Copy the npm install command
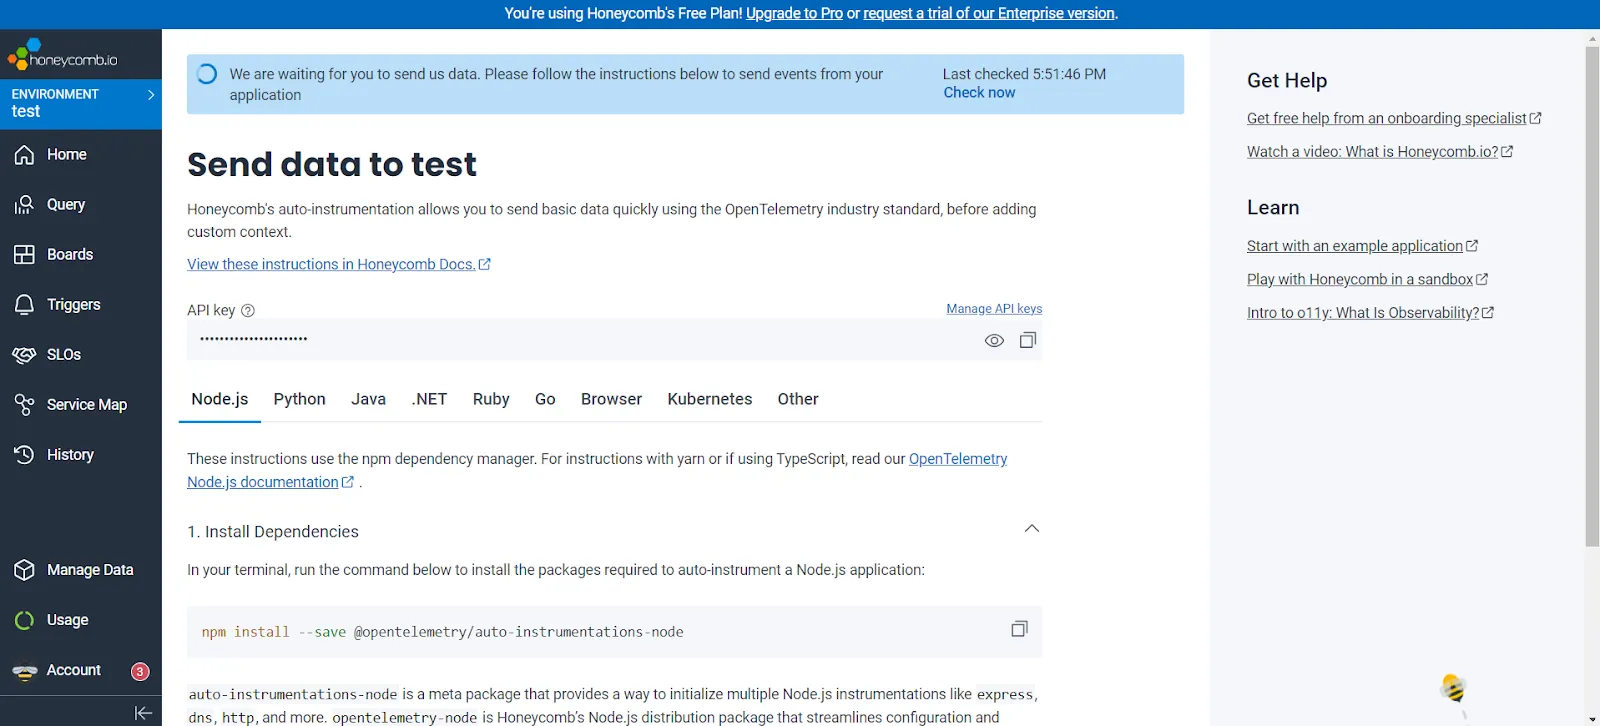Screen dimensions: 1600x726 click(1019, 629)
